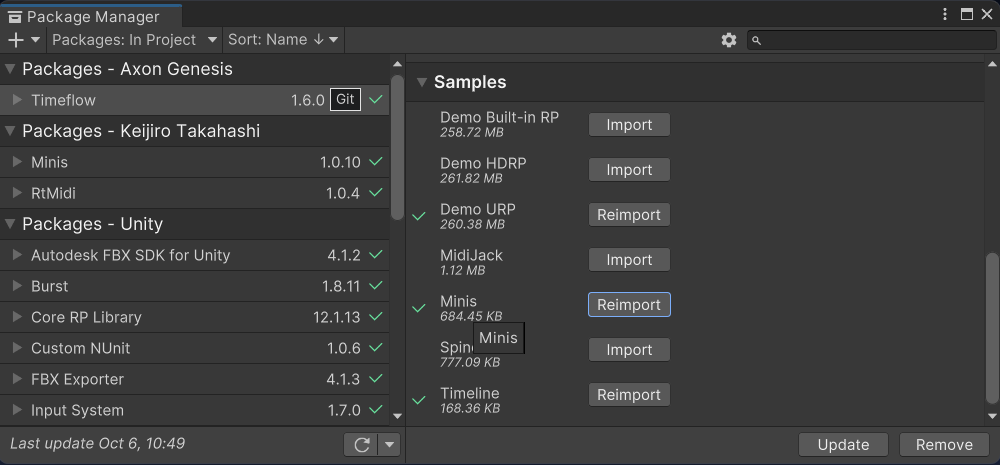Click the checkmark beside Burst 1.8.11
1000x465 pixels.
376,286
